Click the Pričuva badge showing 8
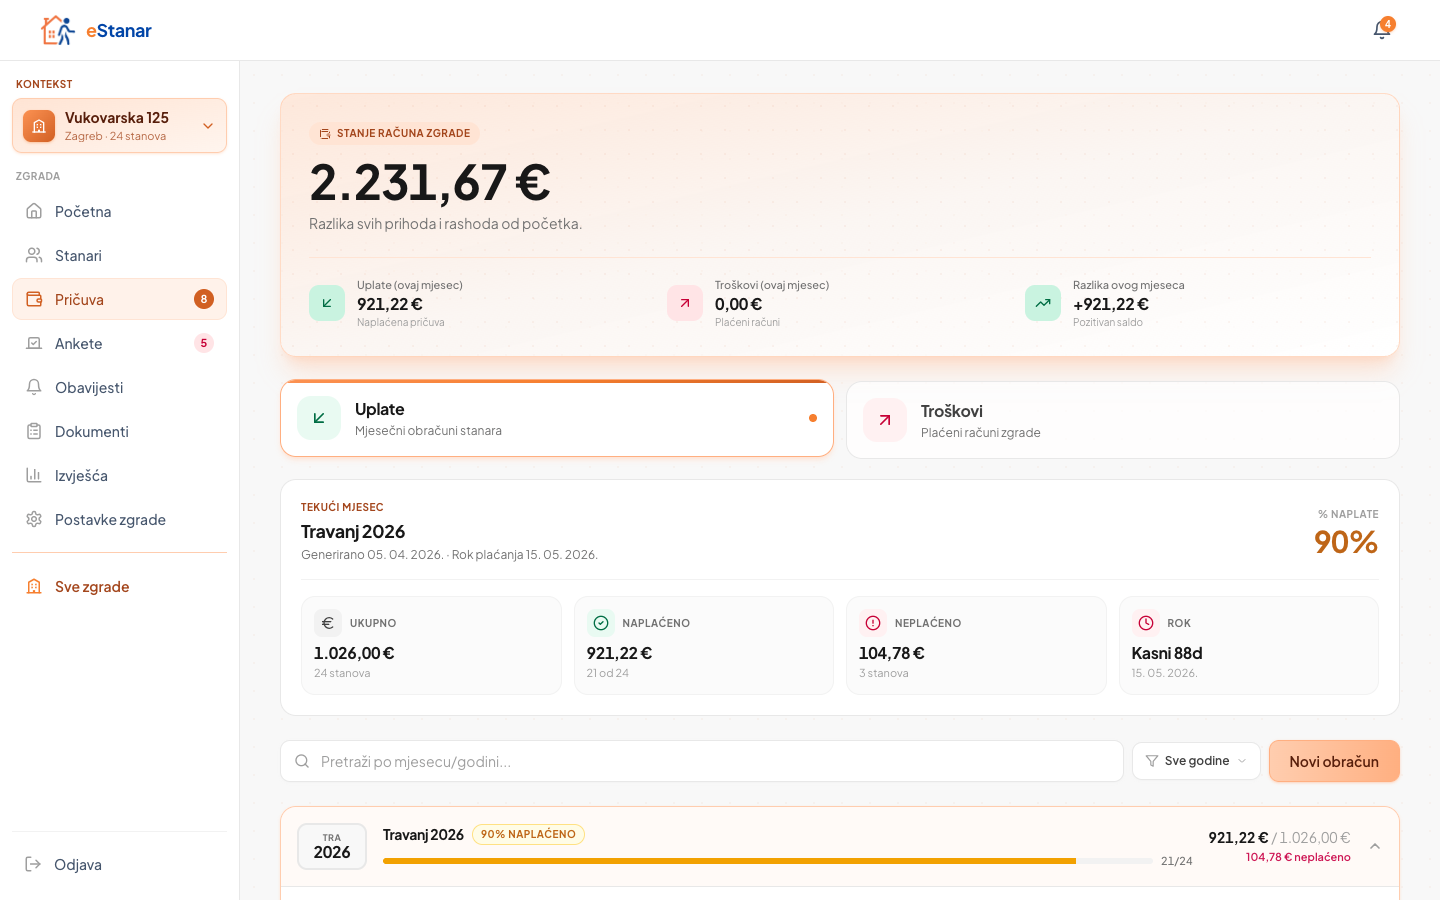This screenshot has height=900, width=1440. [204, 299]
